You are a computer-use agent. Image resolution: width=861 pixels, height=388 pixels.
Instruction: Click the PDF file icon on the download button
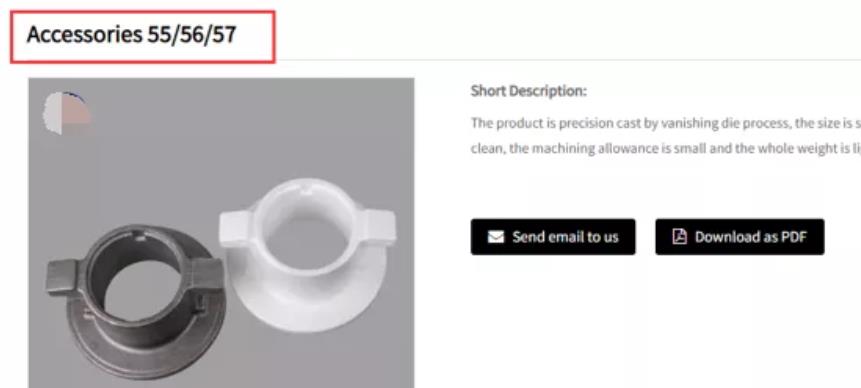pos(679,237)
